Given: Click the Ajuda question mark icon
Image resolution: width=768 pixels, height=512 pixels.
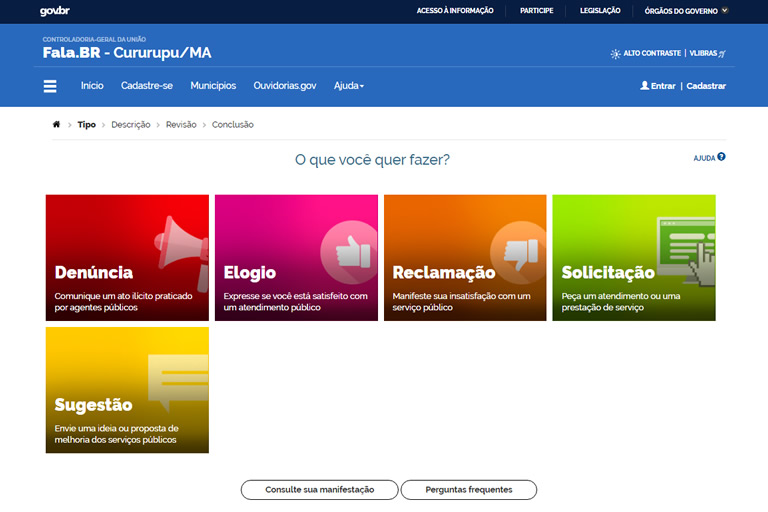Looking at the screenshot, I should click(x=721, y=157).
